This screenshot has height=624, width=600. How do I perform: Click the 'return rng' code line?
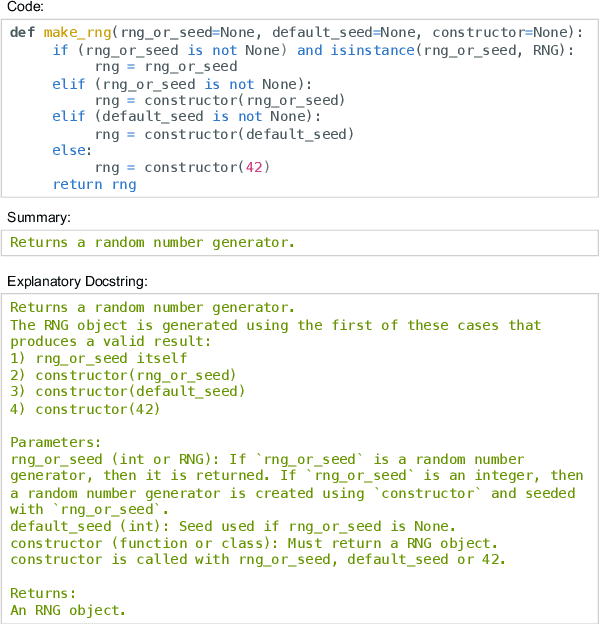94,184
